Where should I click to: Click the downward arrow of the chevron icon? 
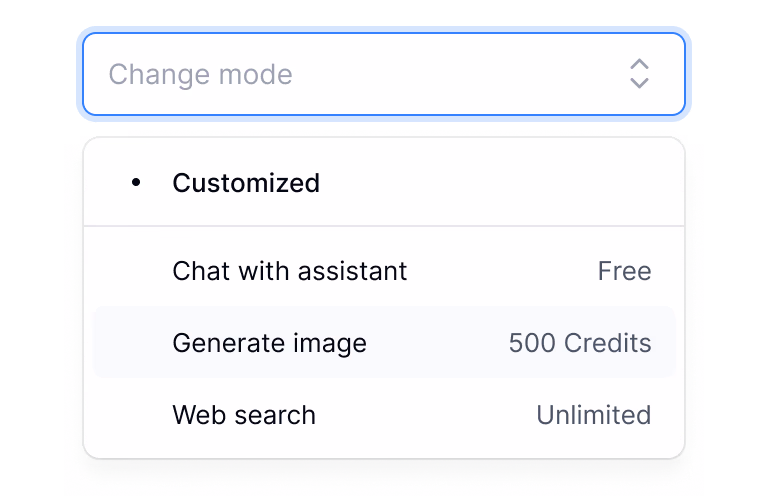(x=639, y=83)
